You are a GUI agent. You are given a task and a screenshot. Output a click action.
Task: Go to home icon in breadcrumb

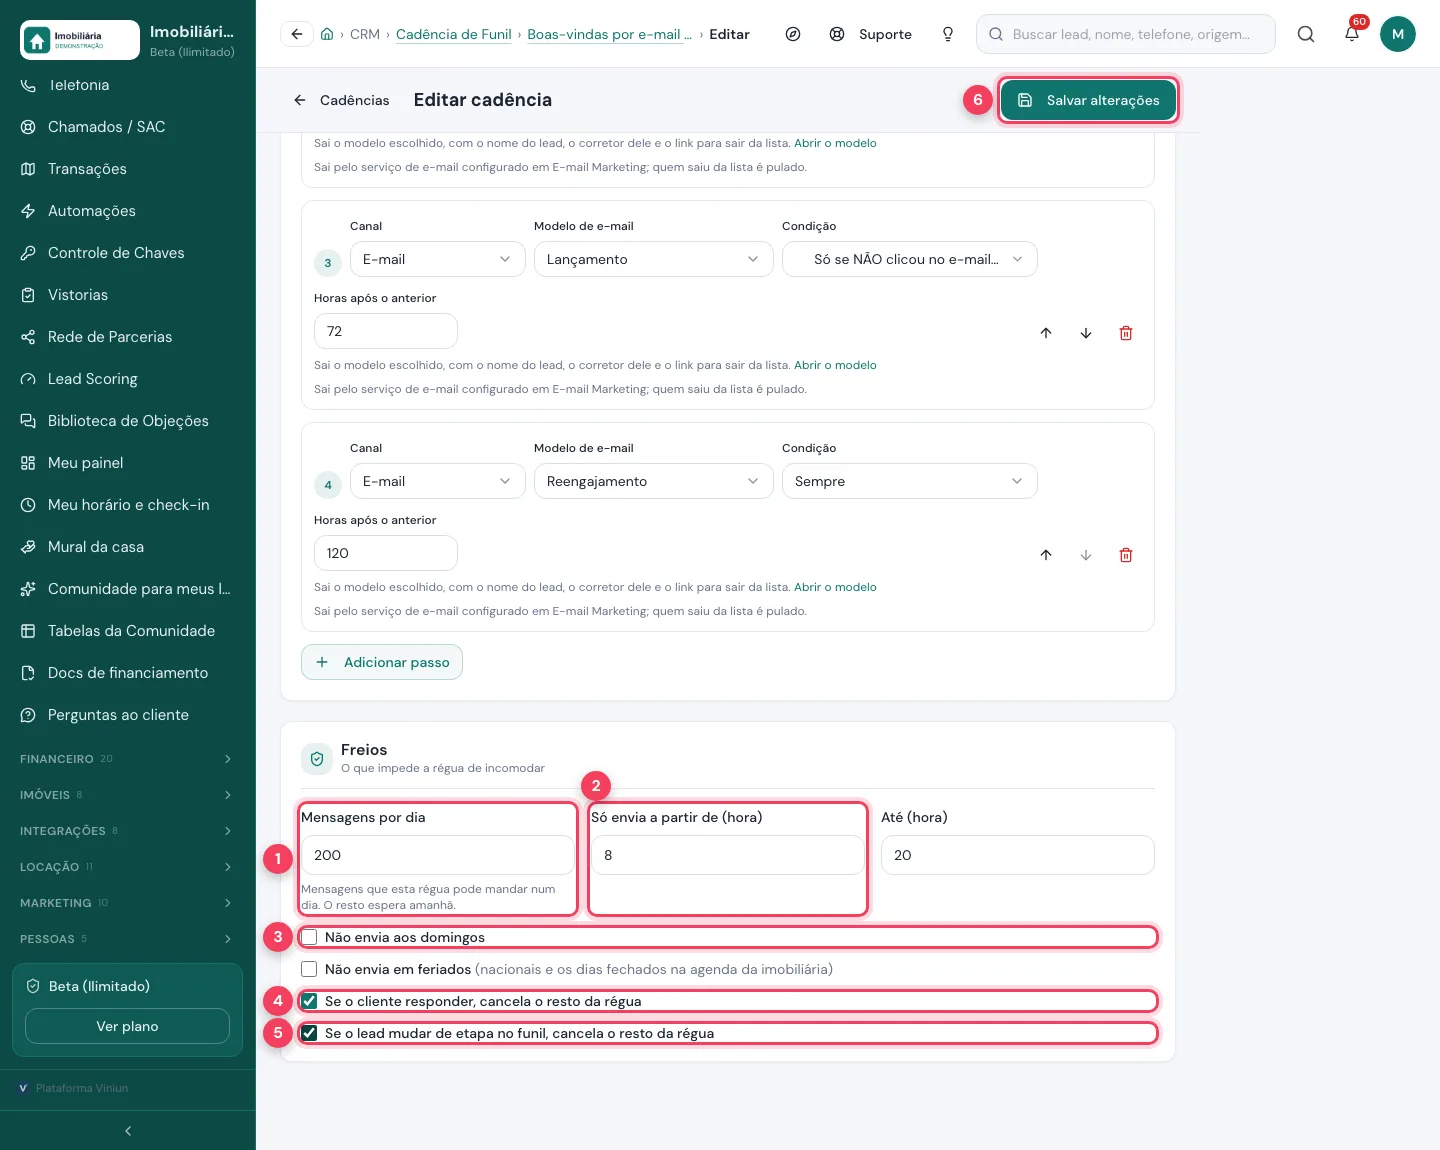(327, 34)
